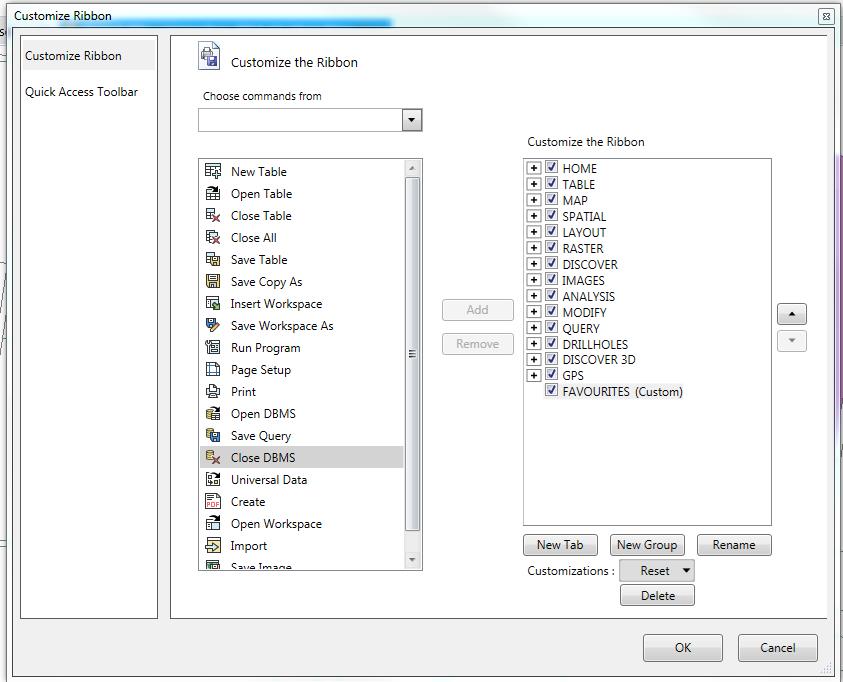Select the Save Table command icon

(x=213, y=259)
